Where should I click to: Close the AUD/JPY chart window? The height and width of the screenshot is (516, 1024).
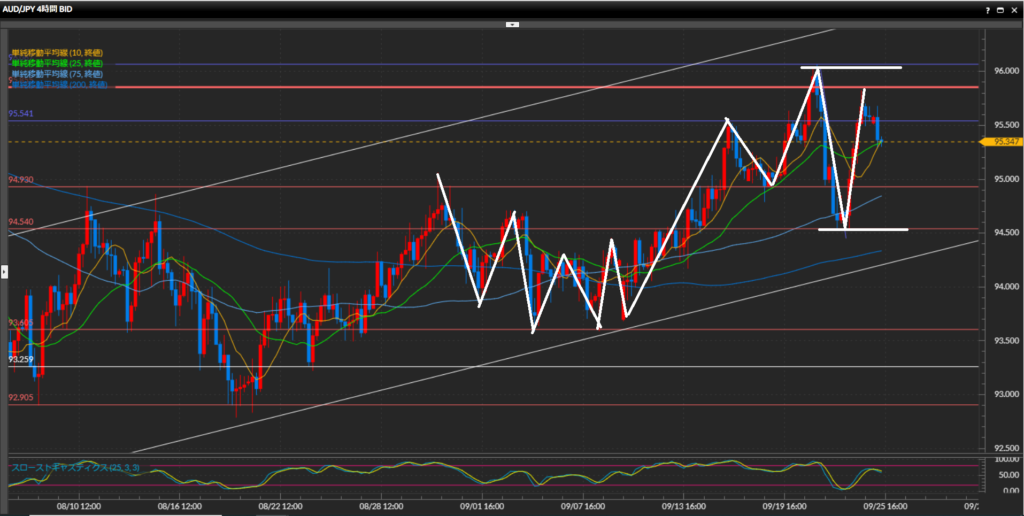(1012, 9)
